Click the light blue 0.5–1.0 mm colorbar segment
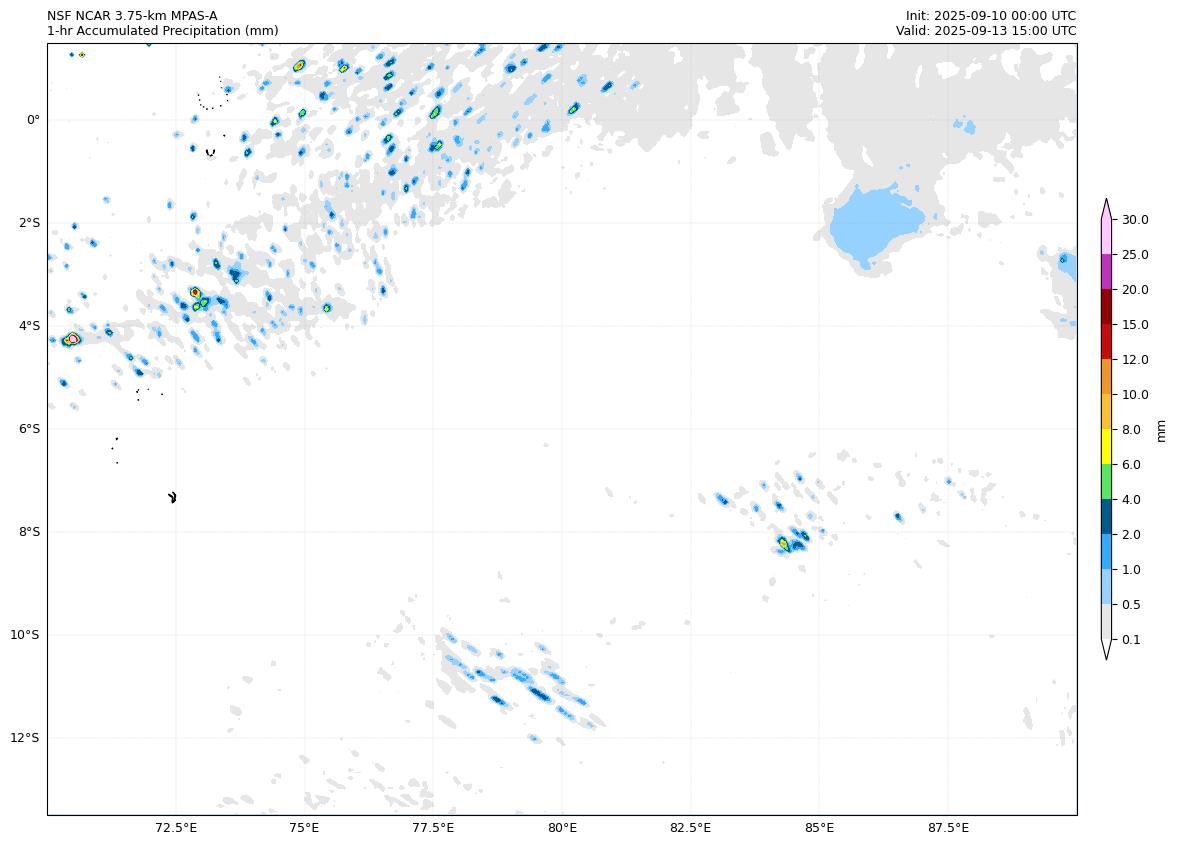1177x845 pixels. (x=1106, y=587)
